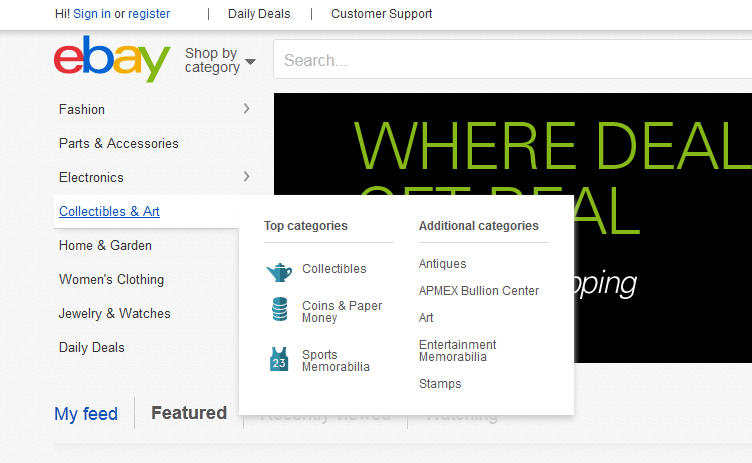Open Entertainment Memorabilia category
This screenshot has width=752, height=463.
[x=457, y=351]
